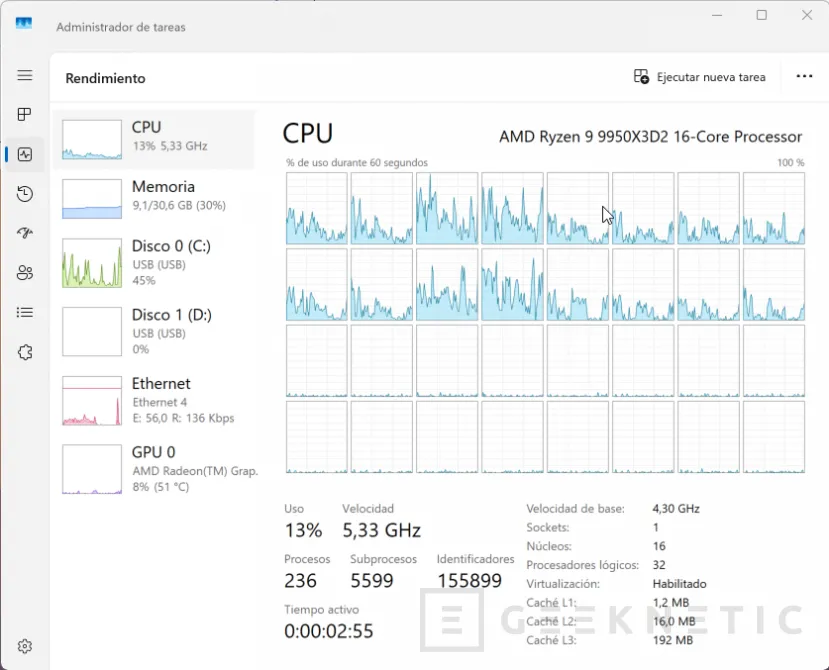Click the processor name AMD Ryzen 9 9950X3D2

click(650, 137)
